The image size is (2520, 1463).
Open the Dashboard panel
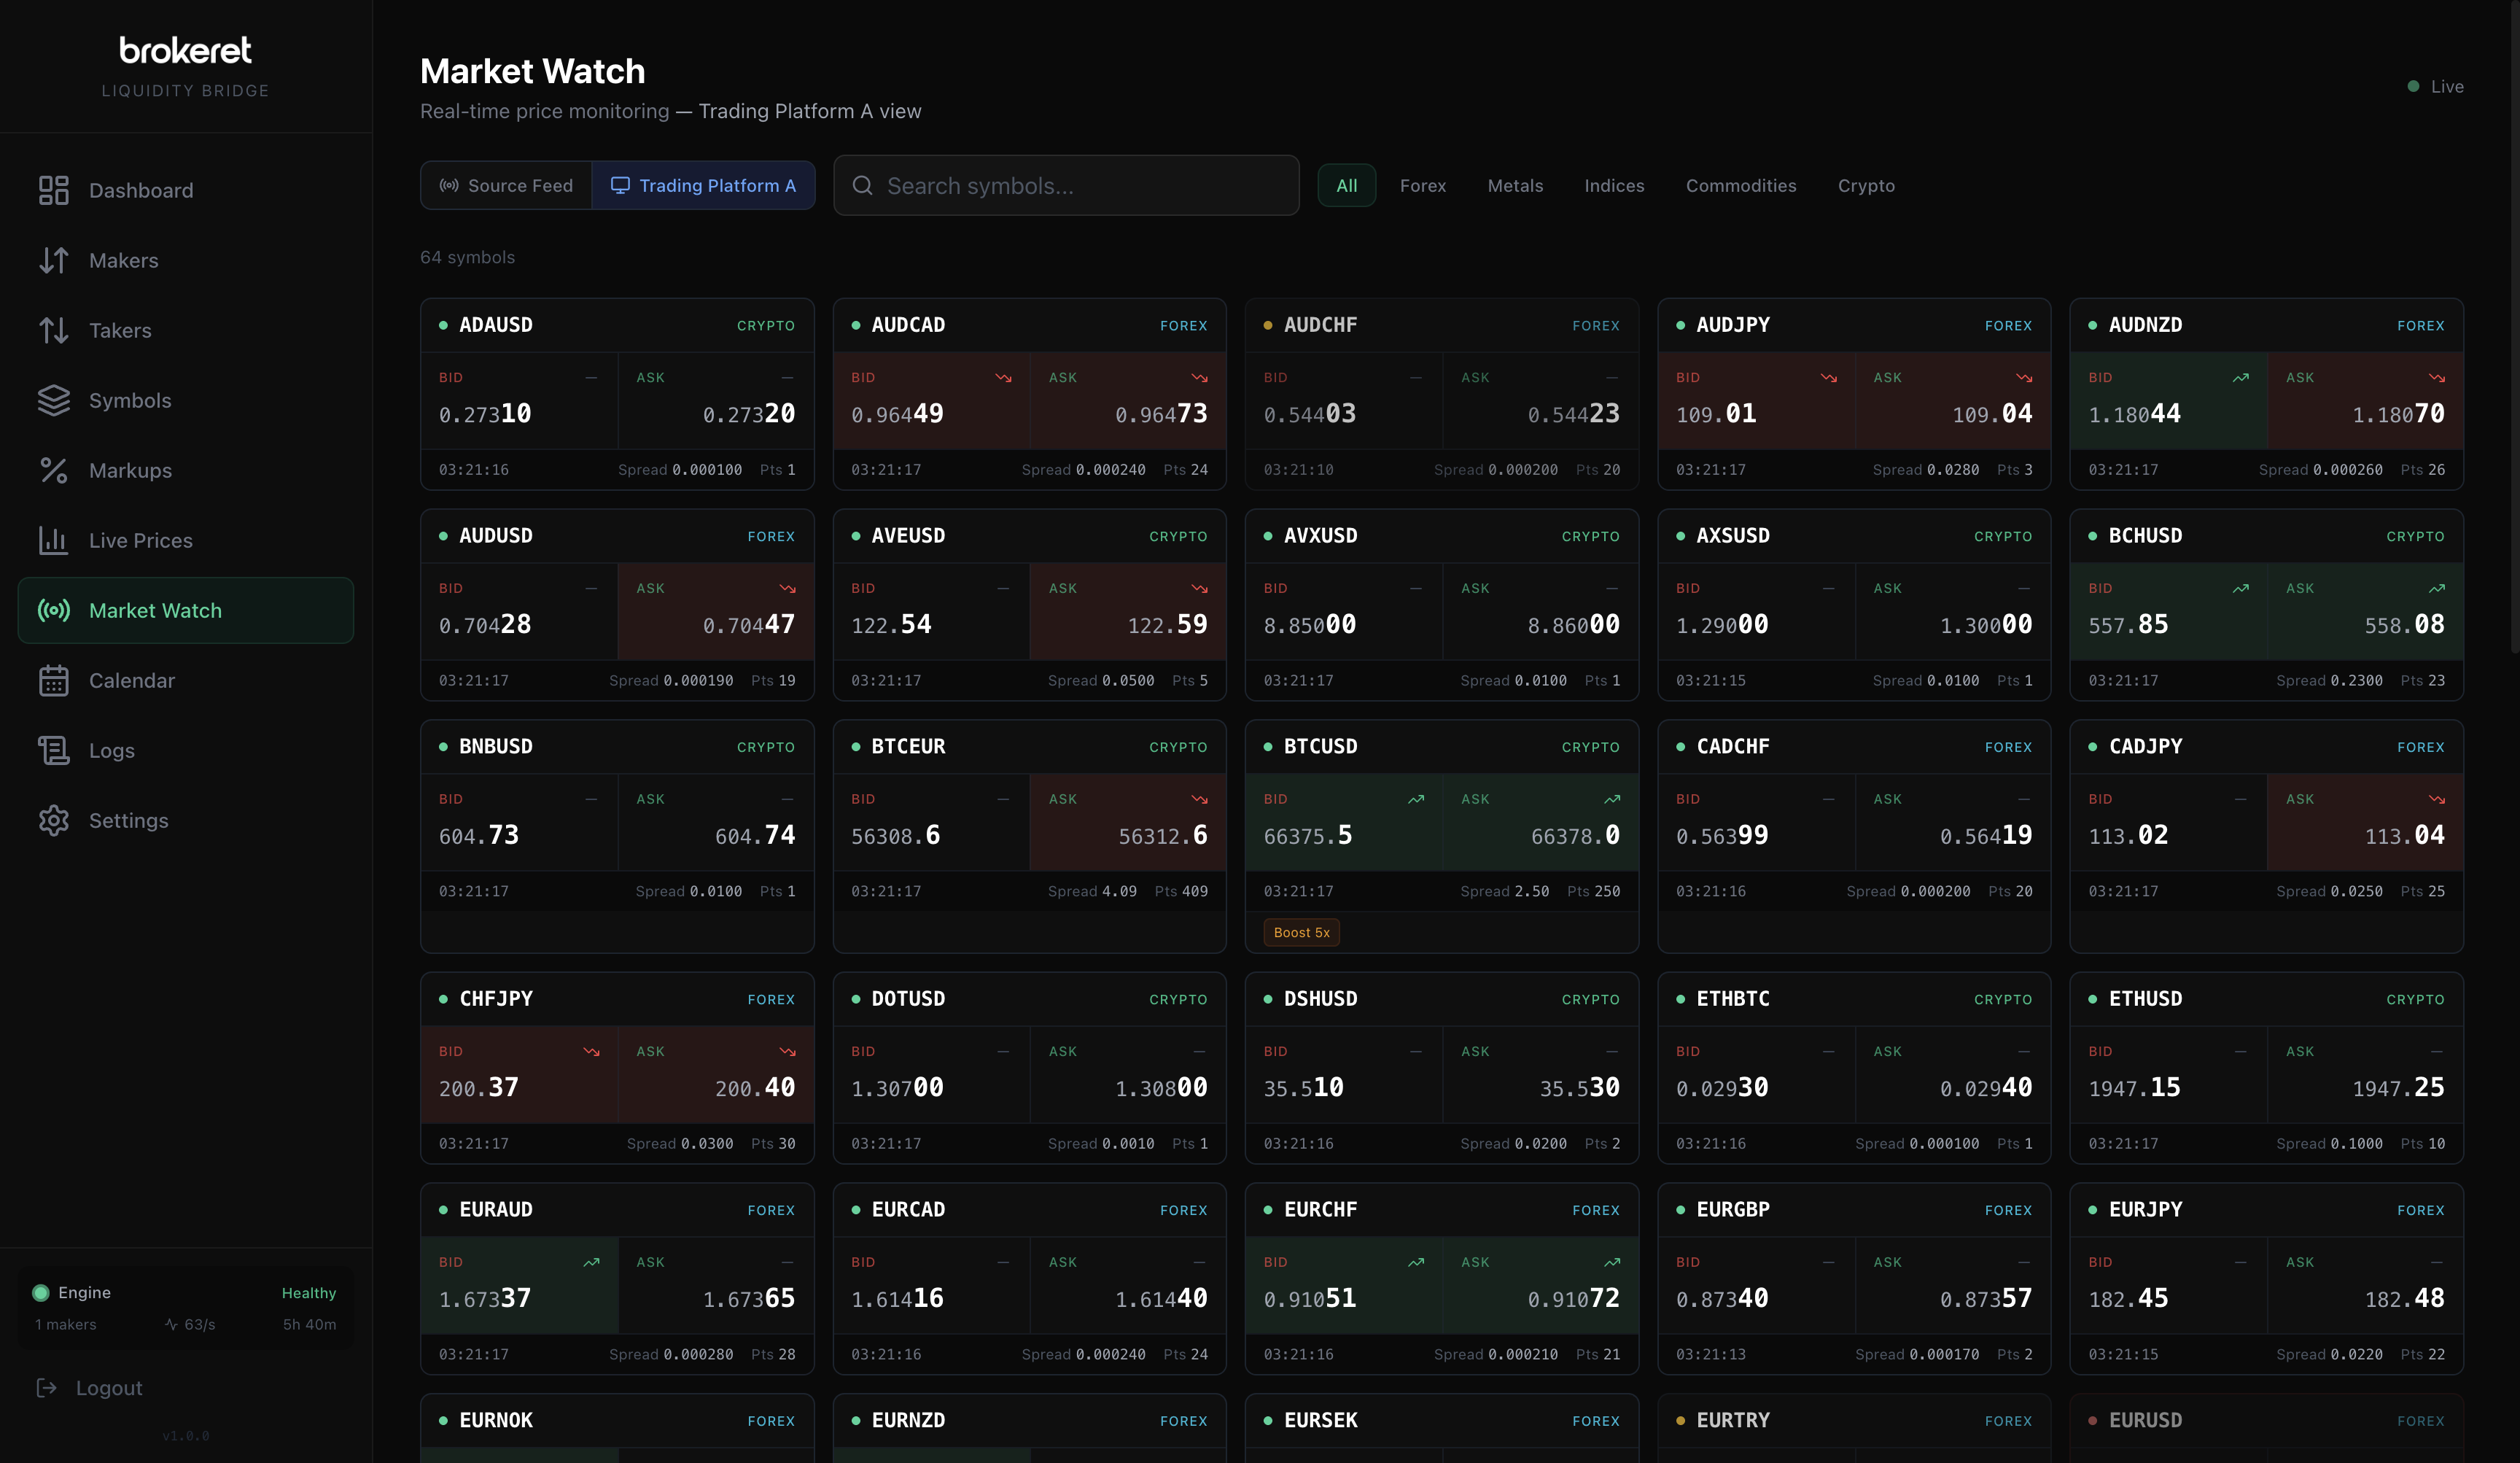point(140,190)
